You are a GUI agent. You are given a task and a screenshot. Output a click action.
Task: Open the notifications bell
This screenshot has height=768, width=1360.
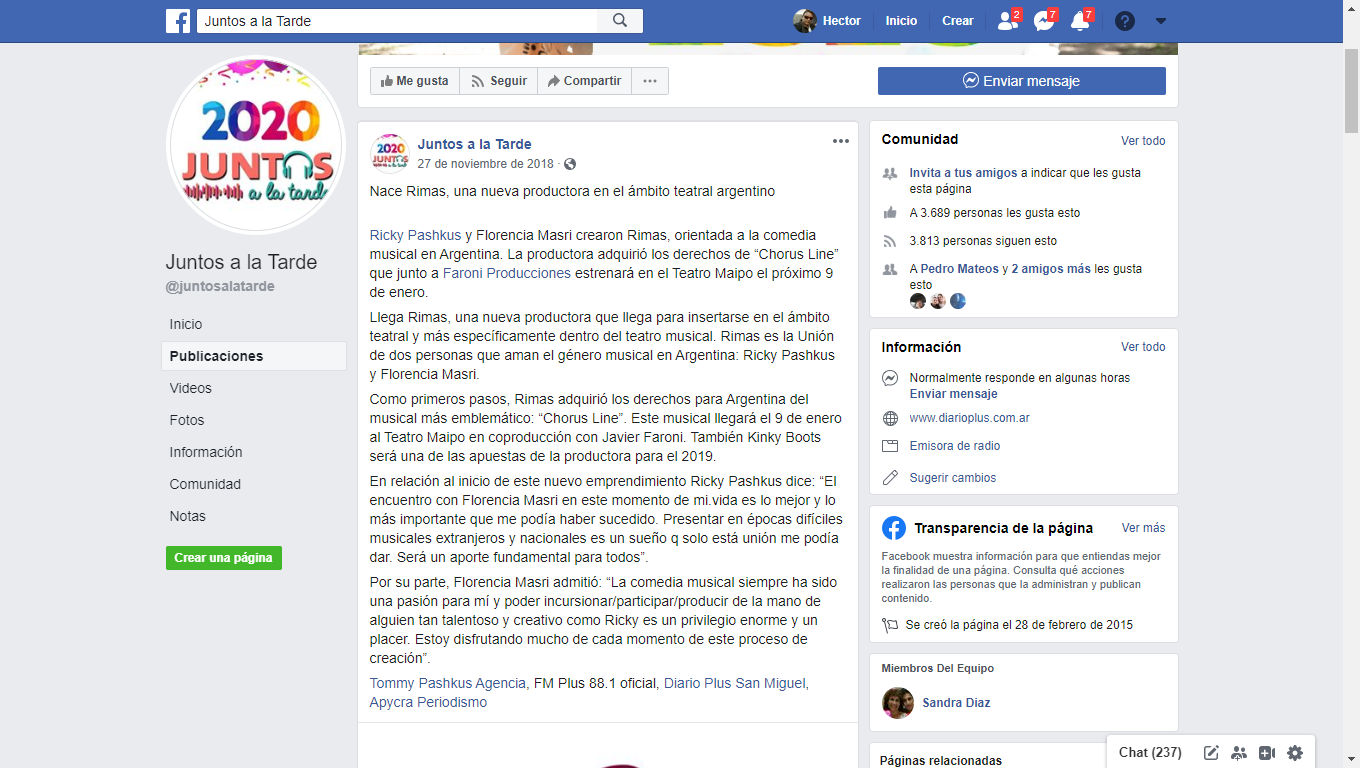(x=1081, y=20)
